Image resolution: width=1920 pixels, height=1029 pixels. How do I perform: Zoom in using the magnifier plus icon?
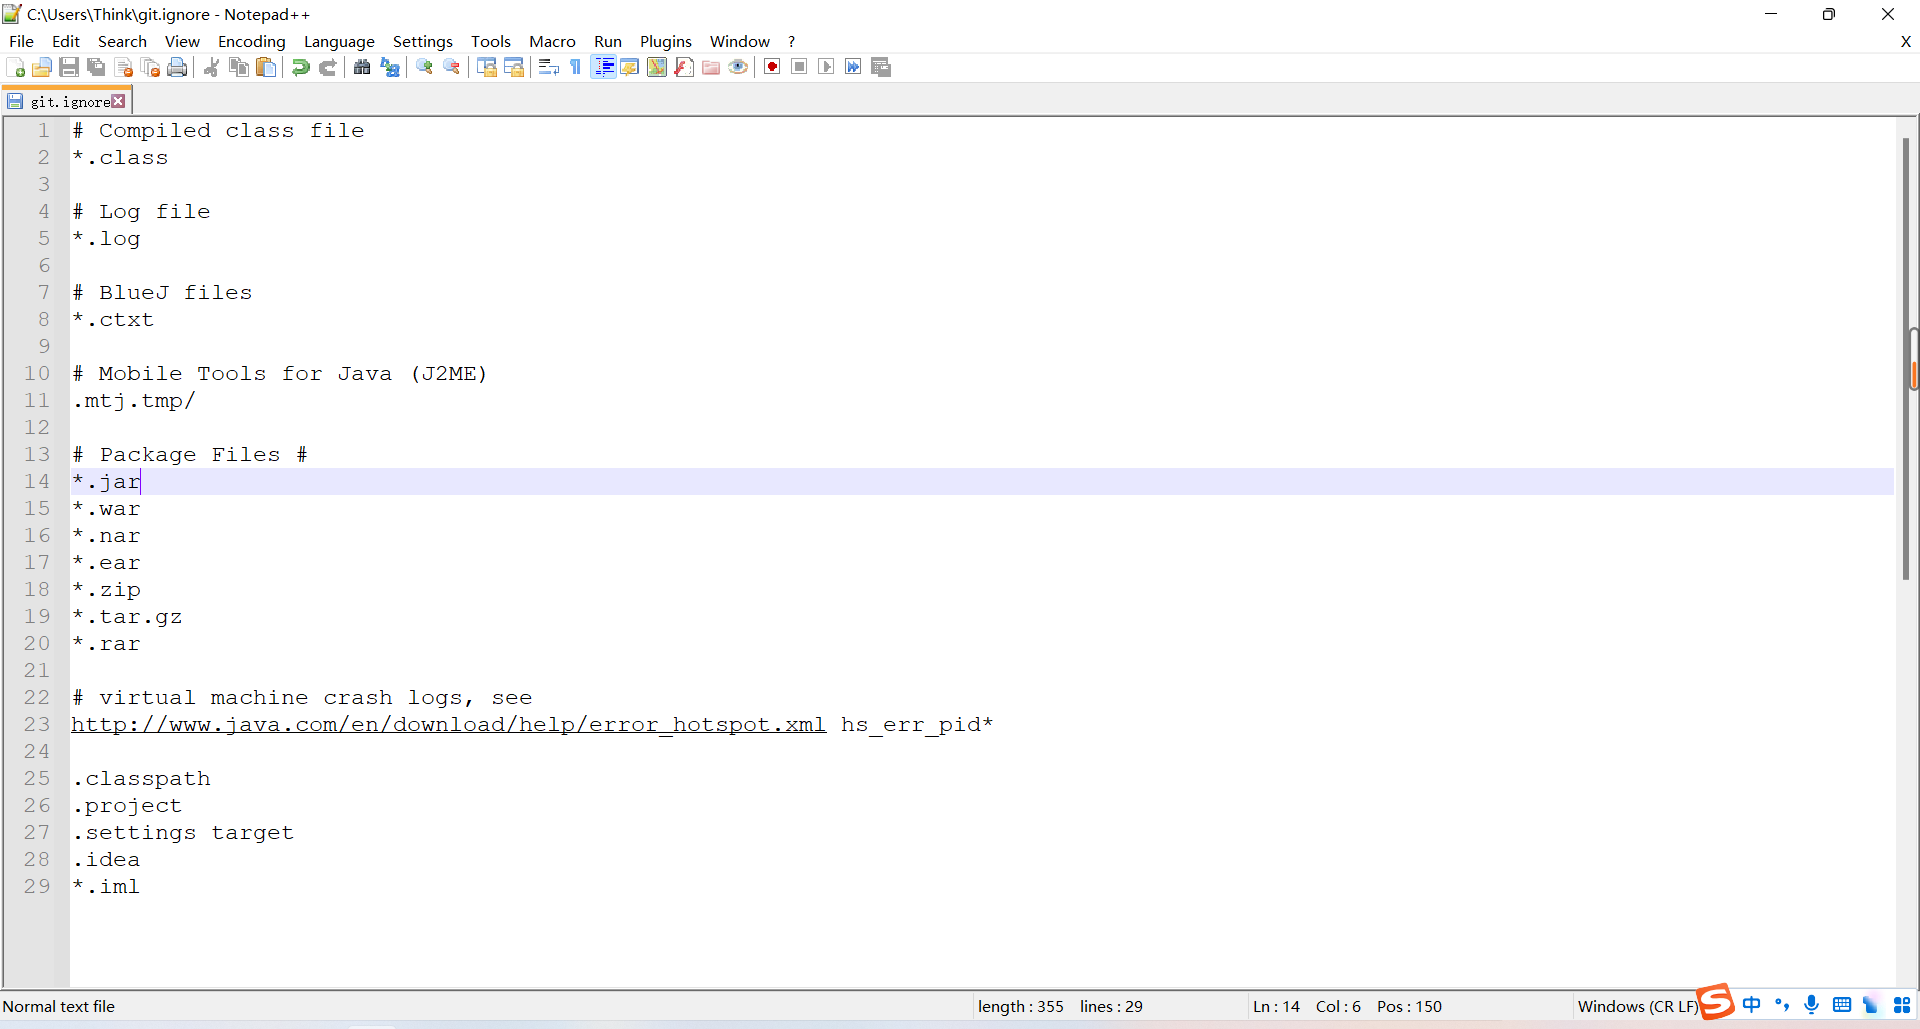click(425, 67)
